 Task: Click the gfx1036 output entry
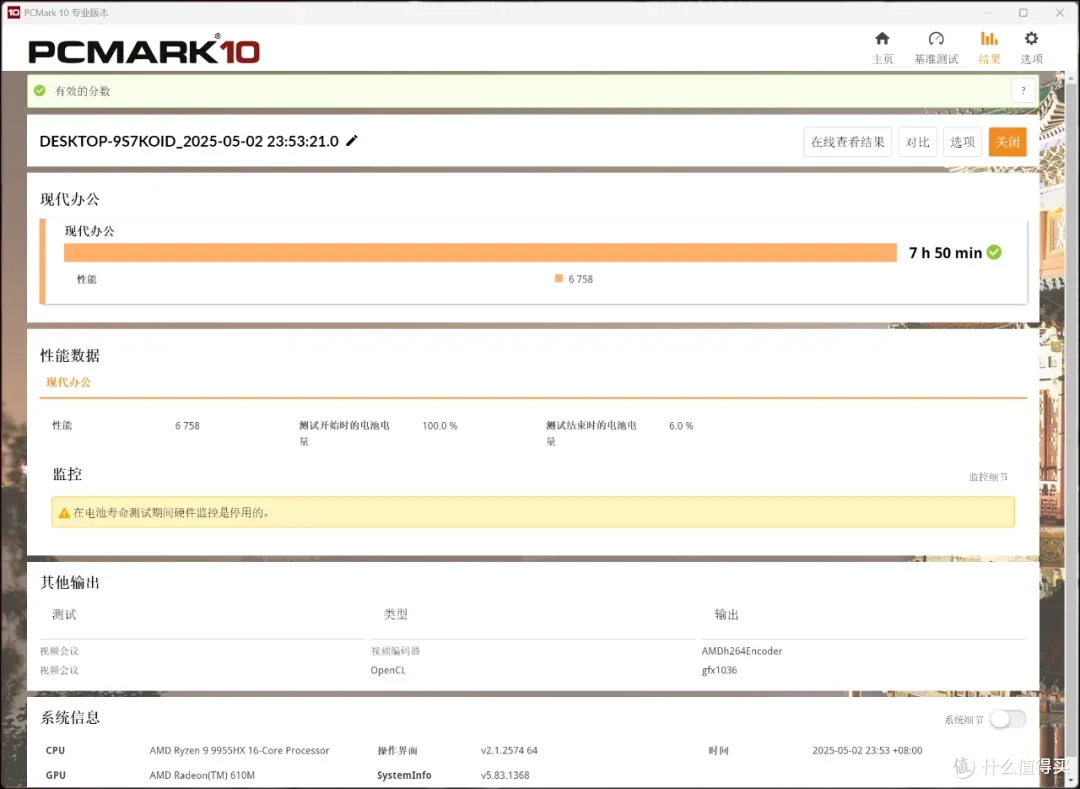(x=719, y=670)
